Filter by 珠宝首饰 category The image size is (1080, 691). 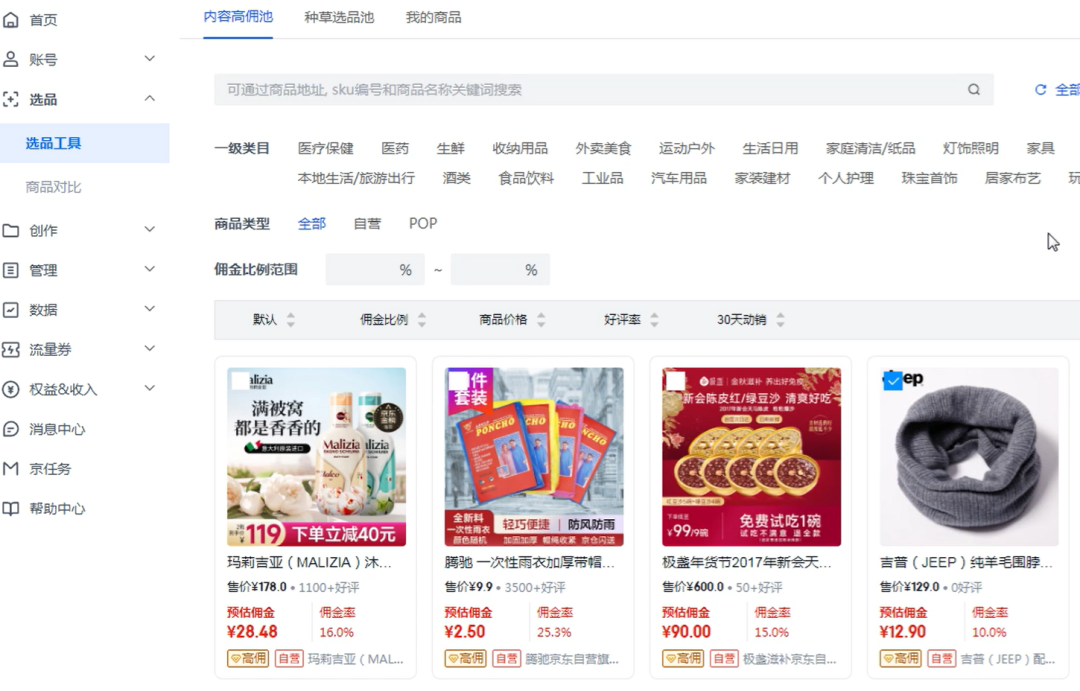coord(929,178)
